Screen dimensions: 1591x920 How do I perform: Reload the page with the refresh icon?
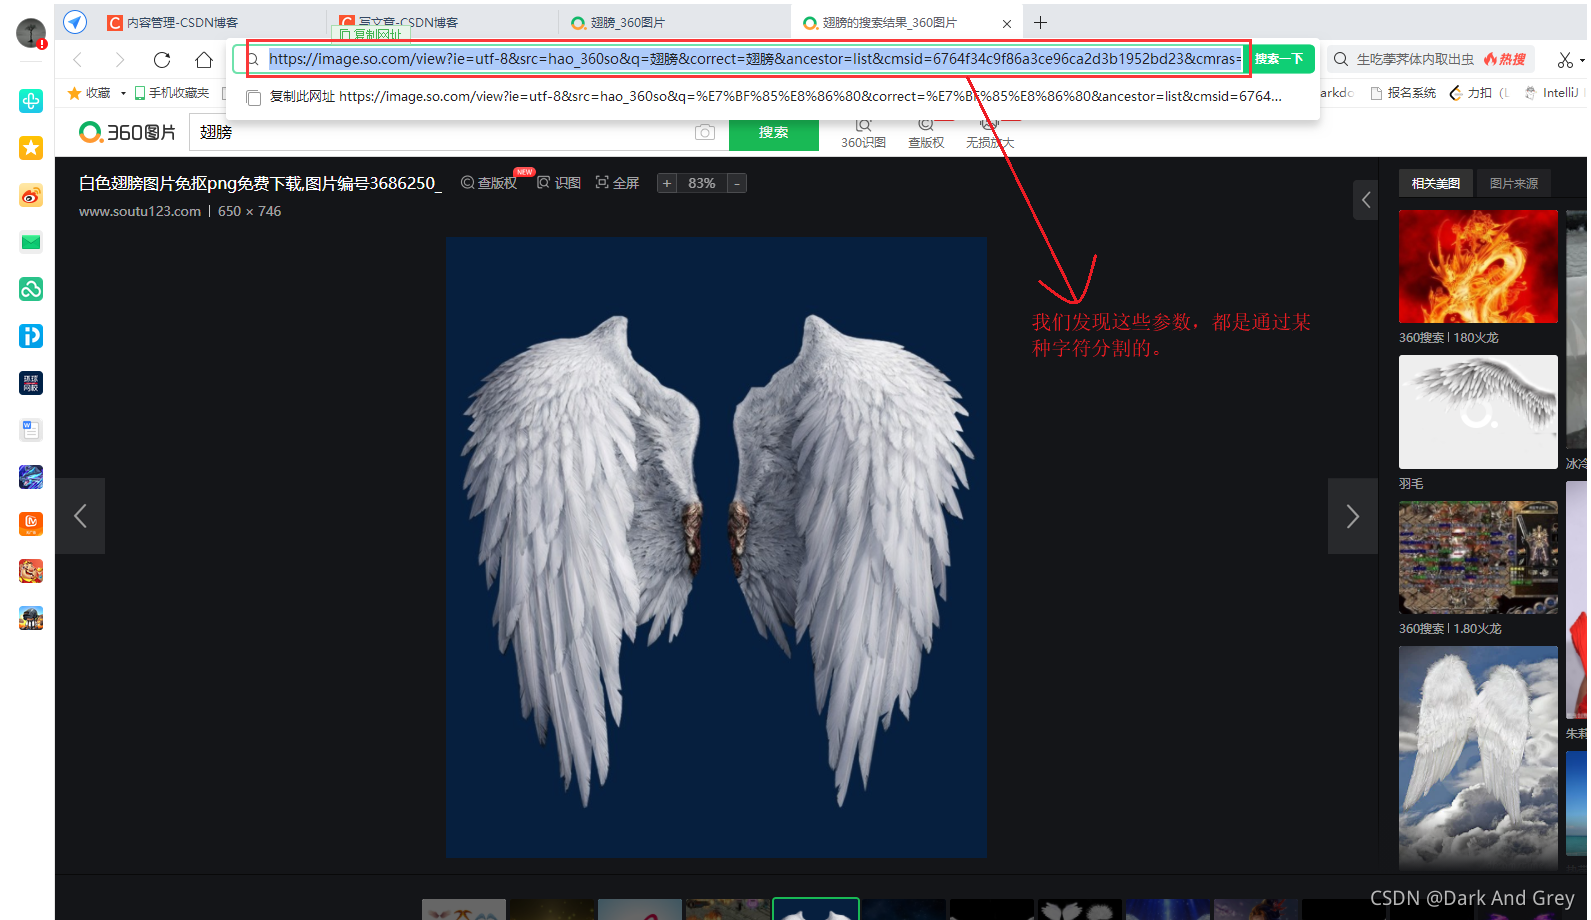(162, 60)
